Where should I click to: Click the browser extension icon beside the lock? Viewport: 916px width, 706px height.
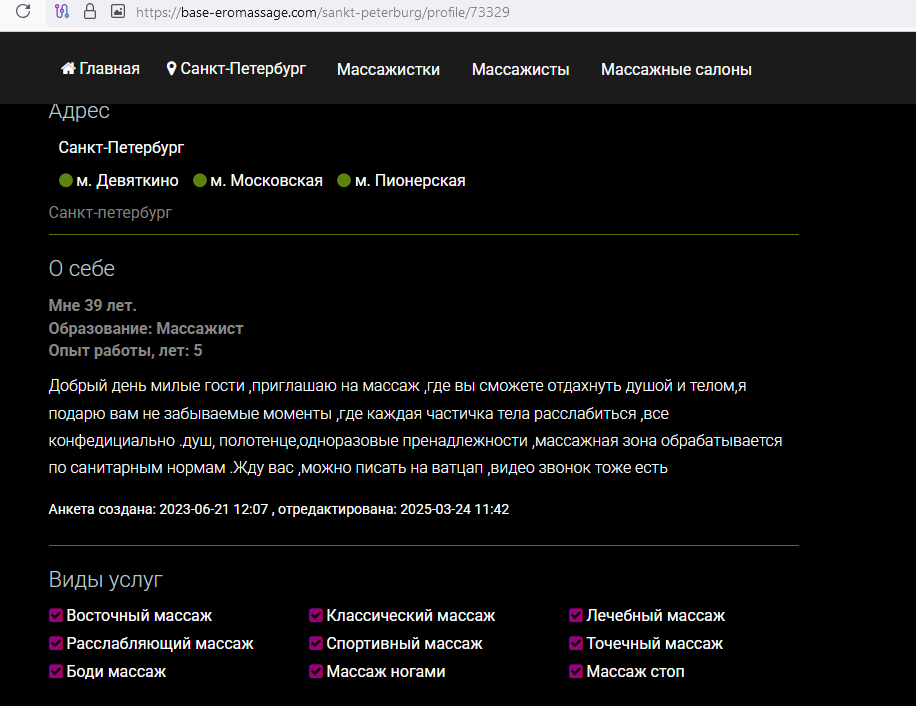(x=62, y=12)
